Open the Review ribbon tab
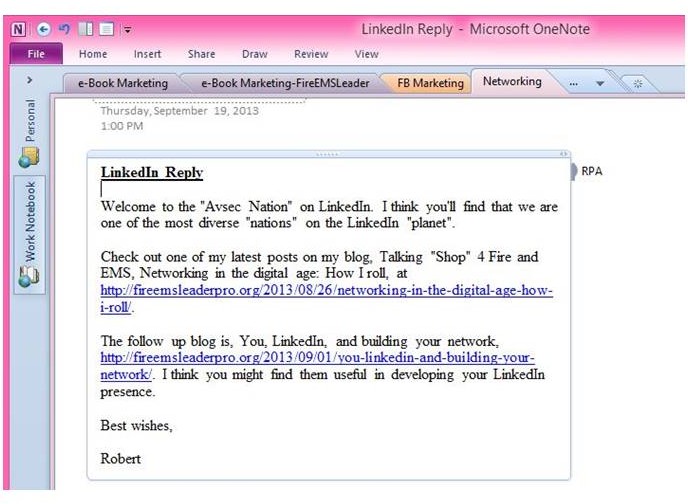The image size is (688, 504). point(311,54)
